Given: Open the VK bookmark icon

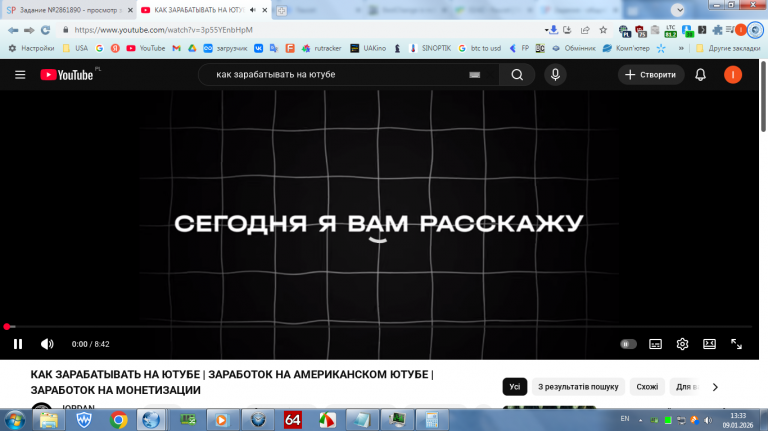Looking at the screenshot, I should coord(258,48).
